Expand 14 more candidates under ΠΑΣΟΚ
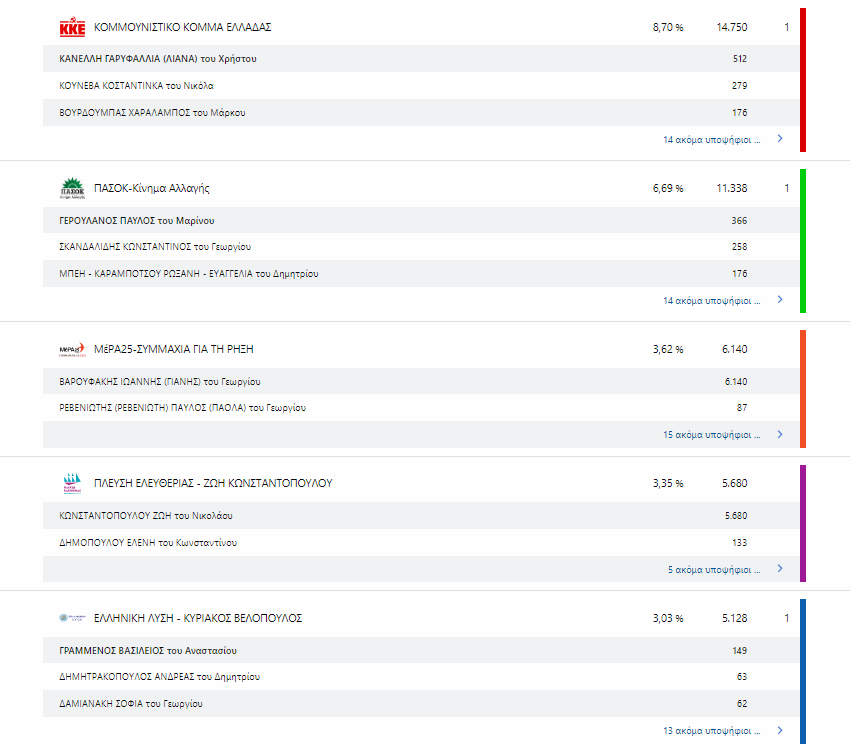Screen dimensions: 850x748 coord(711,301)
